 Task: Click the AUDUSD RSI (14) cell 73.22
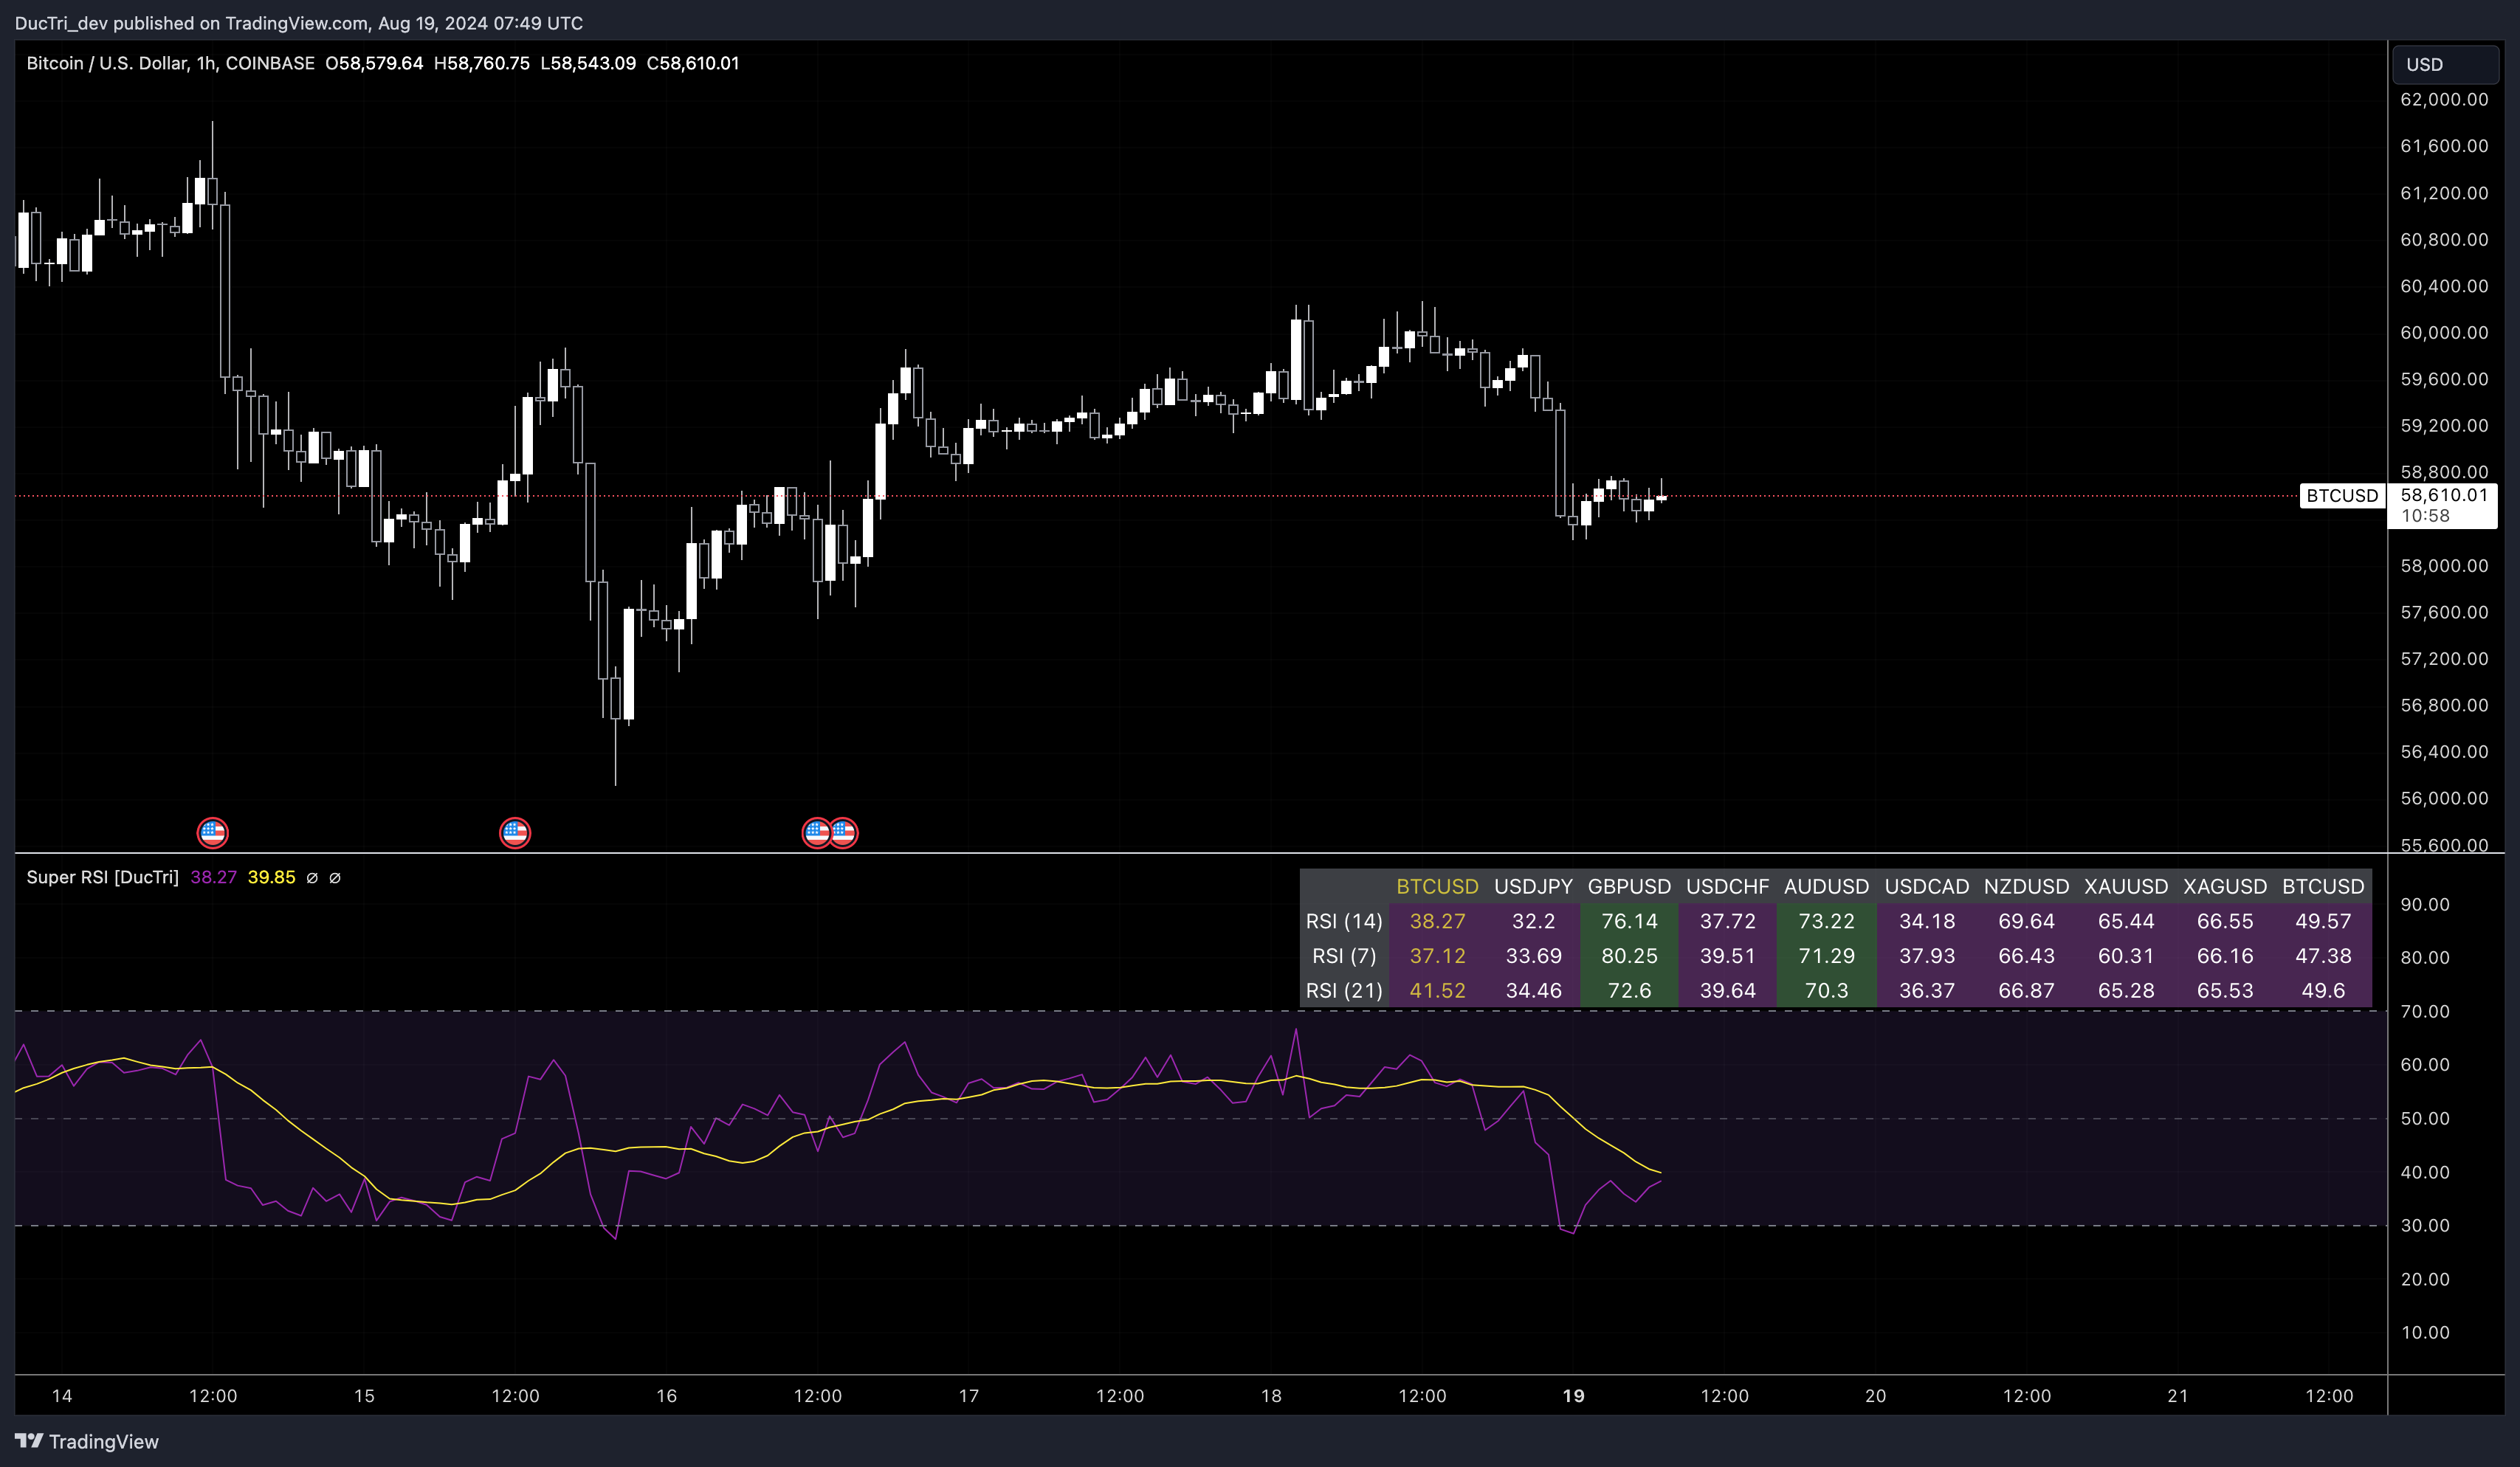point(1826,921)
